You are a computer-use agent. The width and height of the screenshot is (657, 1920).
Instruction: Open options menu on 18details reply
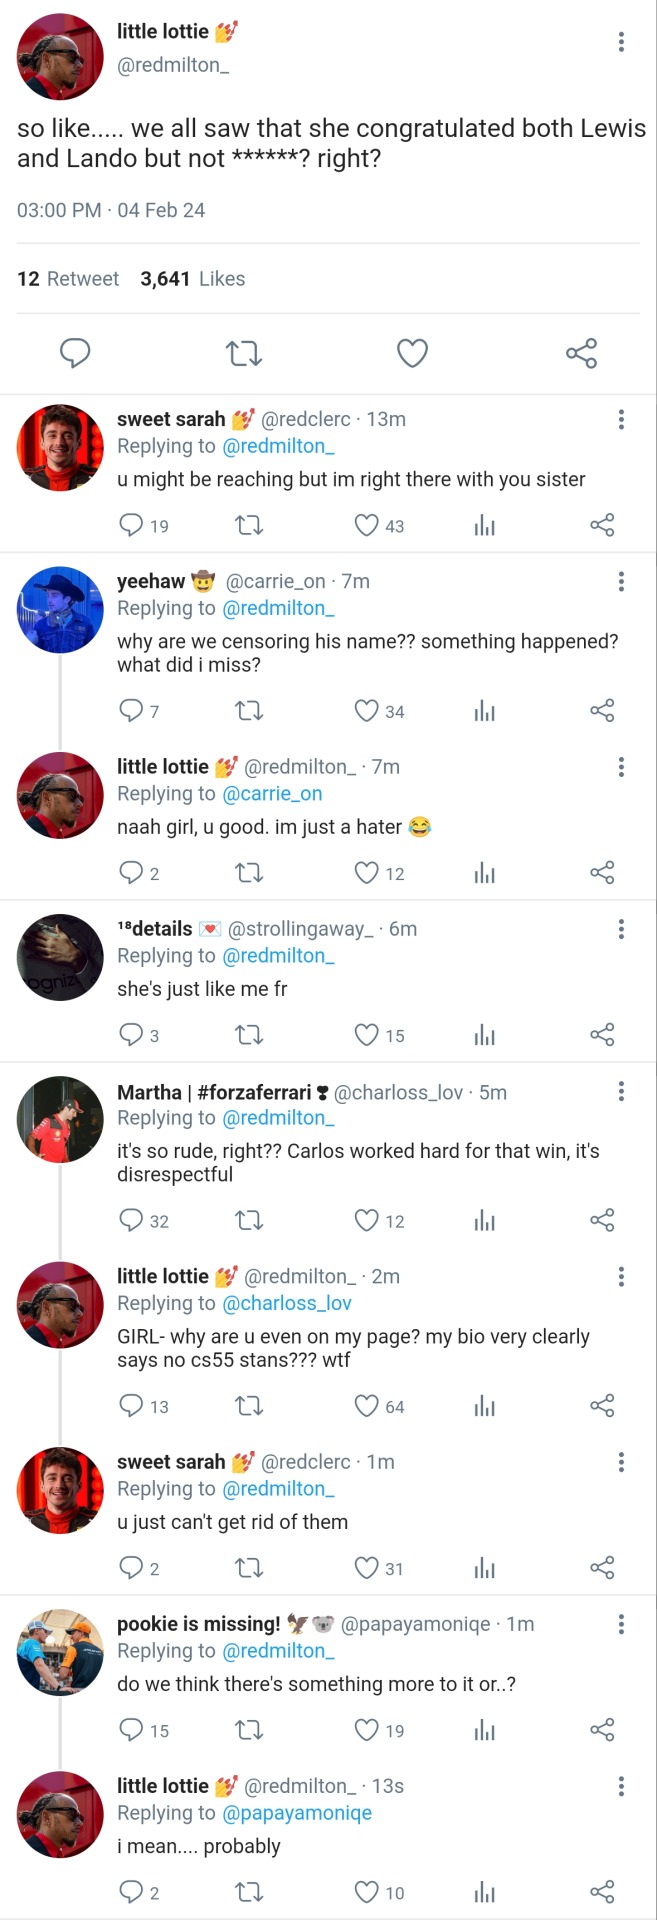621,929
